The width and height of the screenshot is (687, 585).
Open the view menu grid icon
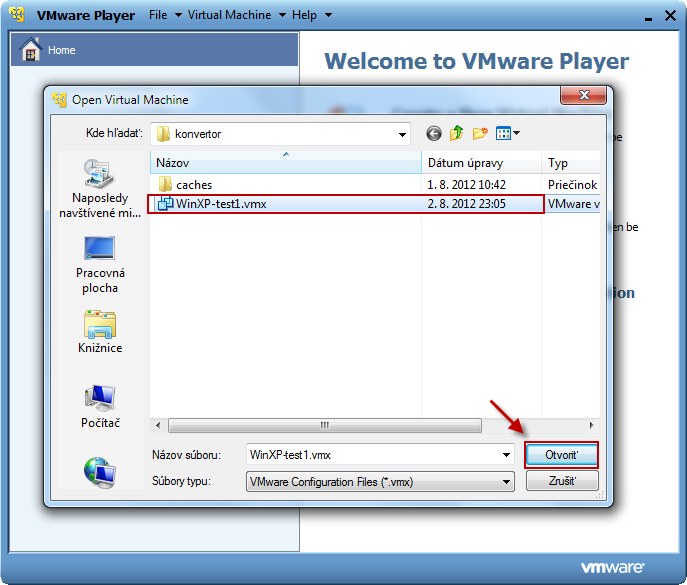point(503,133)
